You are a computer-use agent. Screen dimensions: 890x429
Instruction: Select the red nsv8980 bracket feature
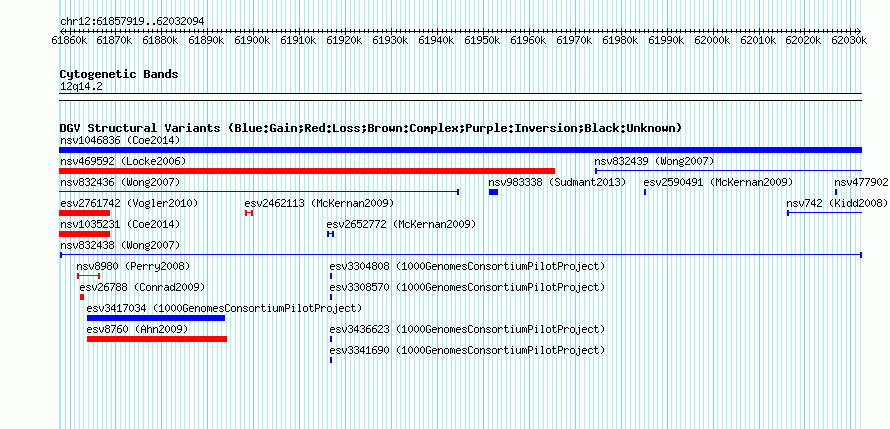click(x=89, y=276)
